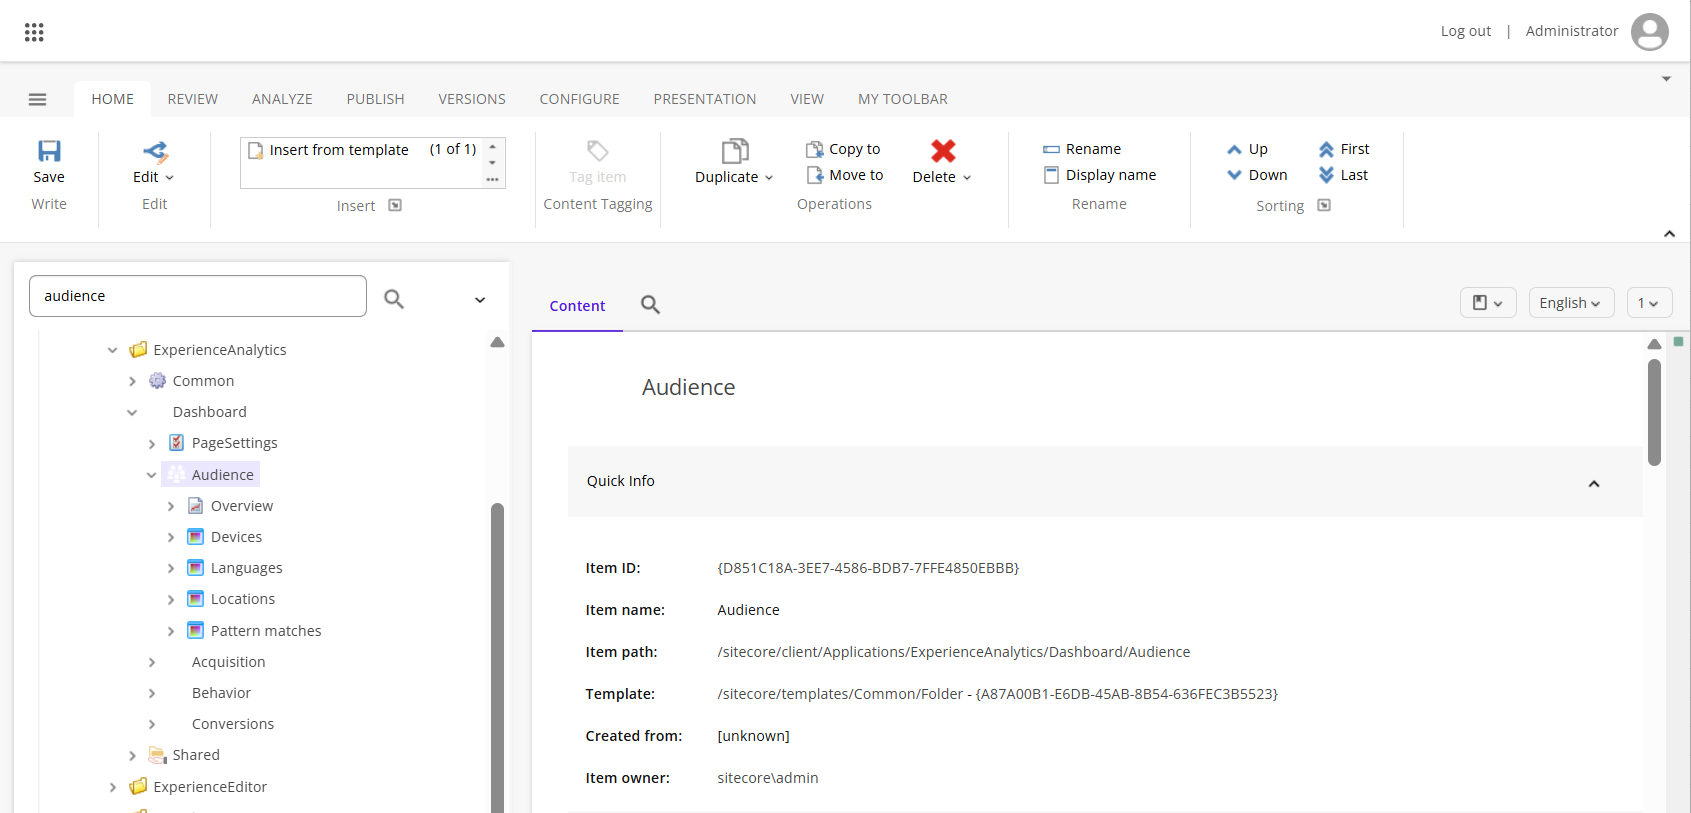Click the red Delete X icon
Image resolution: width=1691 pixels, height=813 pixels.
943,151
